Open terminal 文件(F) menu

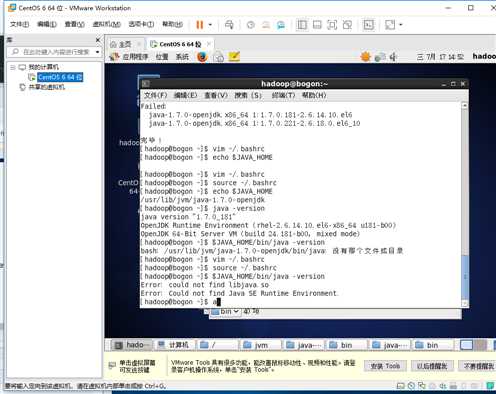tap(155, 95)
